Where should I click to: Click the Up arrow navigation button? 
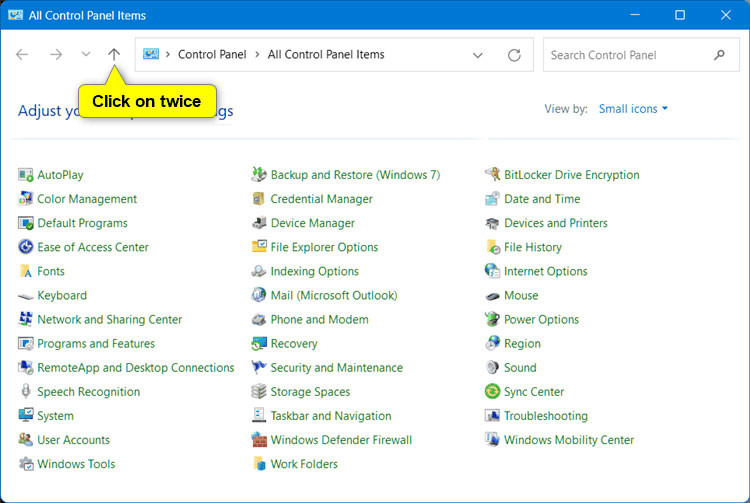click(114, 55)
